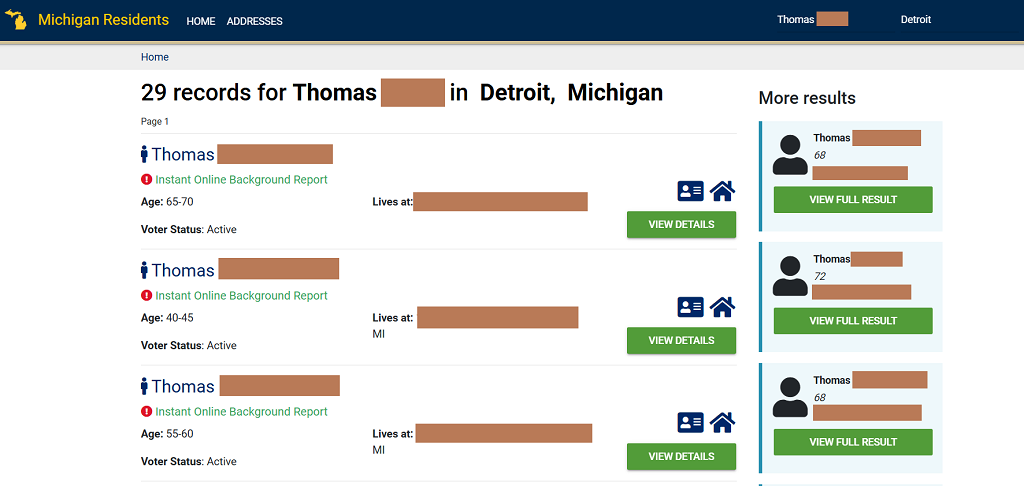The height and width of the screenshot is (486, 1024).
Task: Click ID card icon for age 40-45 record
Action: point(690,307)
